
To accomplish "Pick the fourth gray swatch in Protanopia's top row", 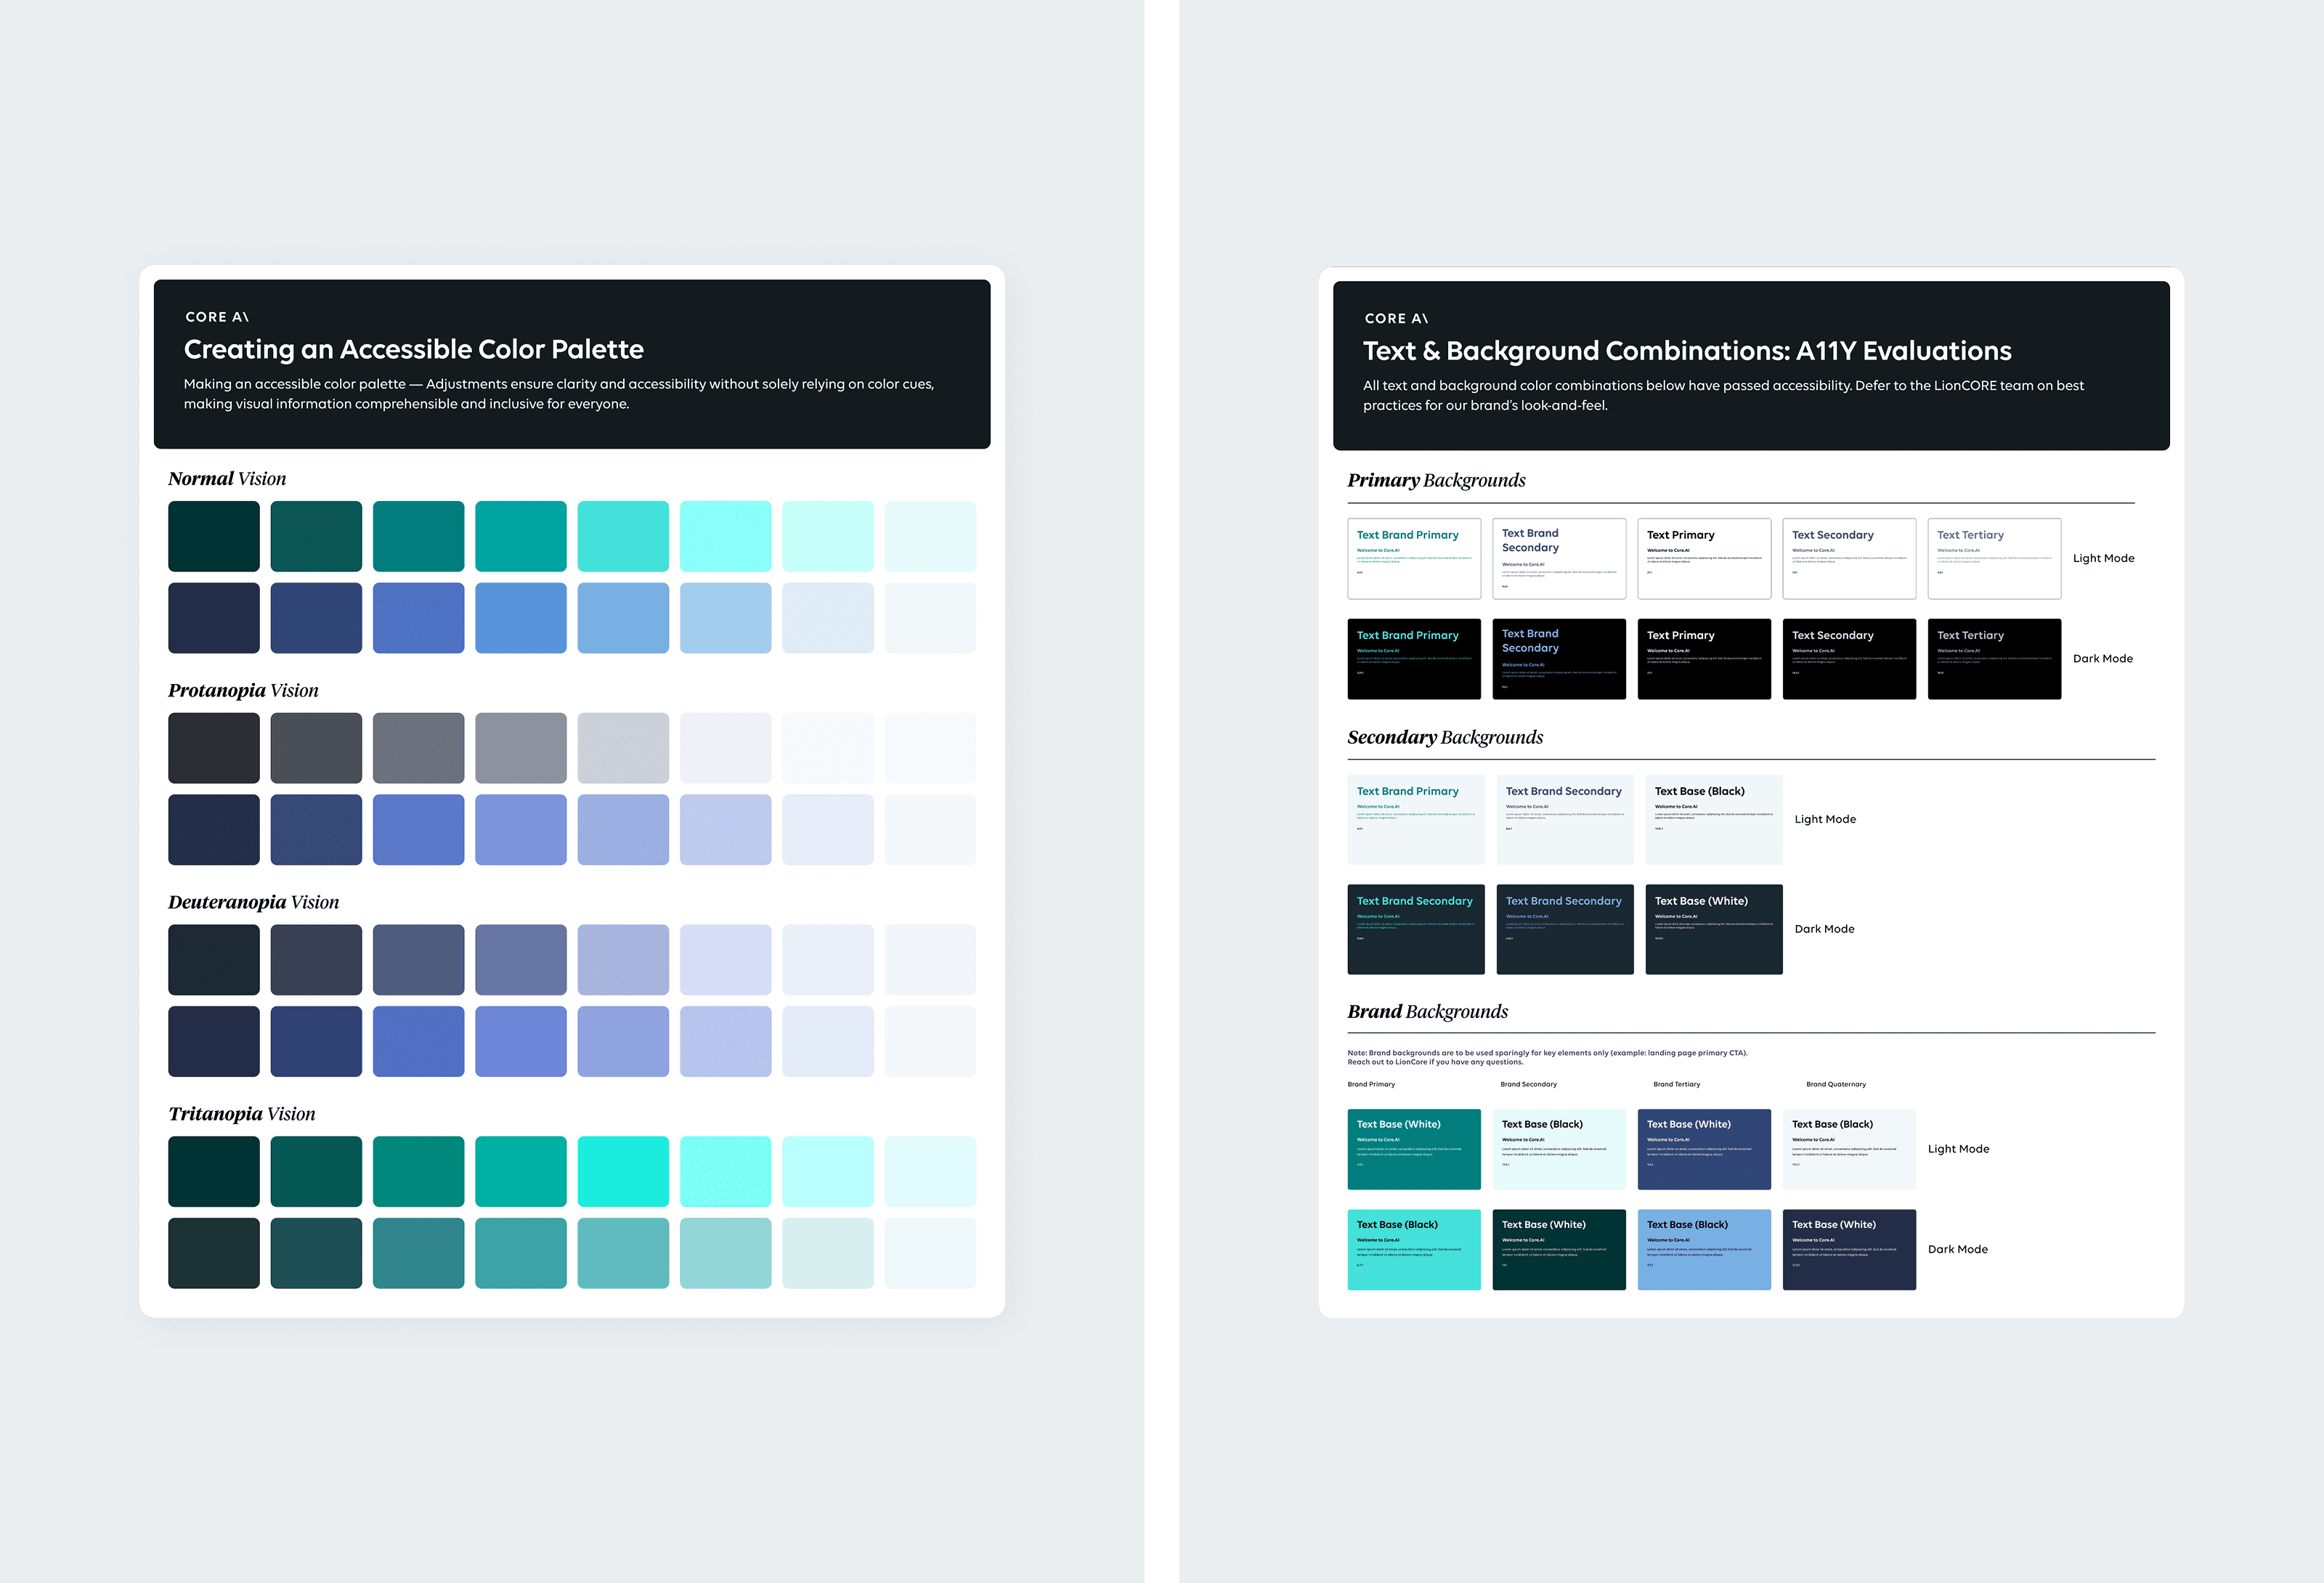I will [521, 748].
